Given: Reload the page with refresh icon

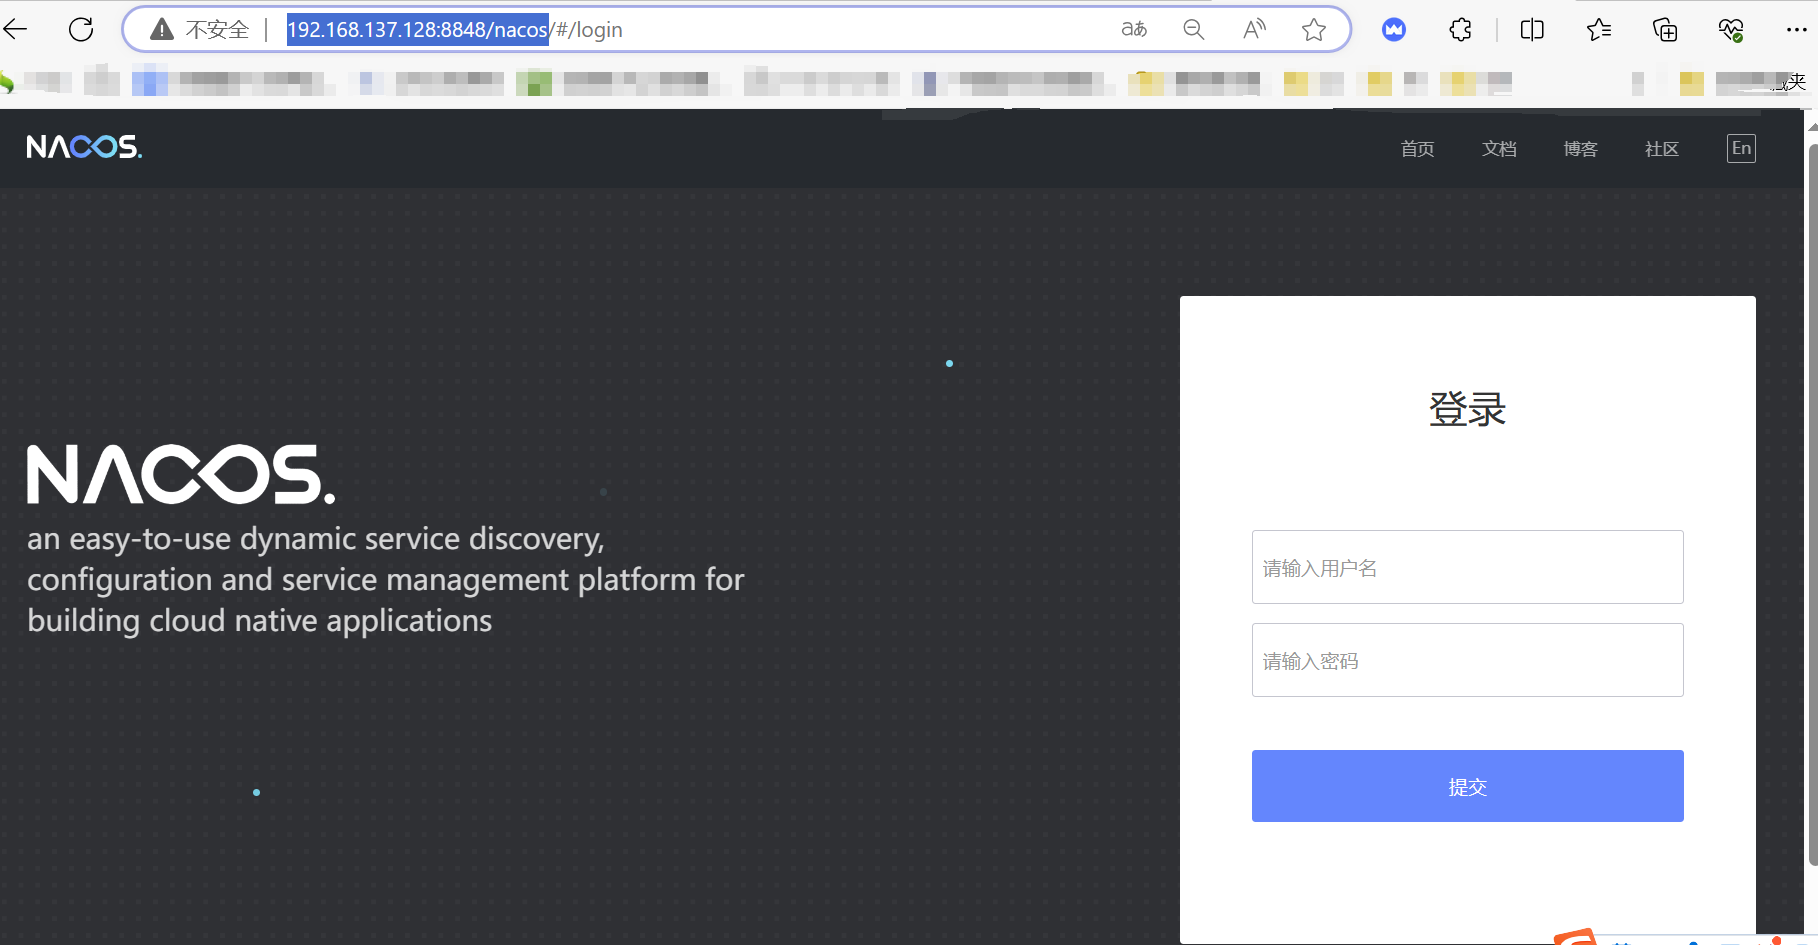Looking at the screenshot, I should click(81, 29).
